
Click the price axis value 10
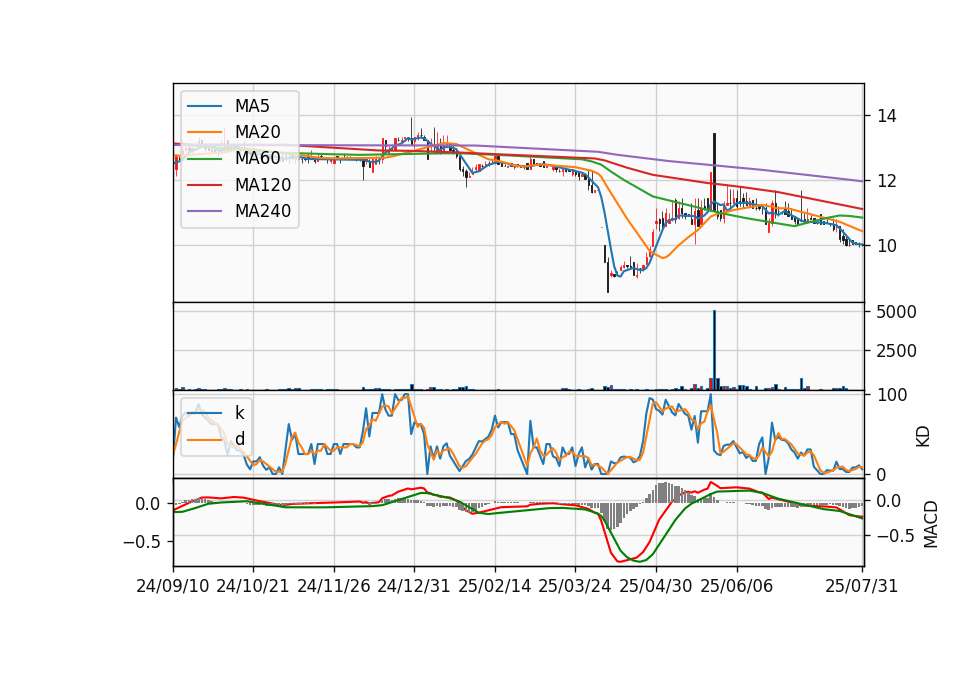click(887, 246)
